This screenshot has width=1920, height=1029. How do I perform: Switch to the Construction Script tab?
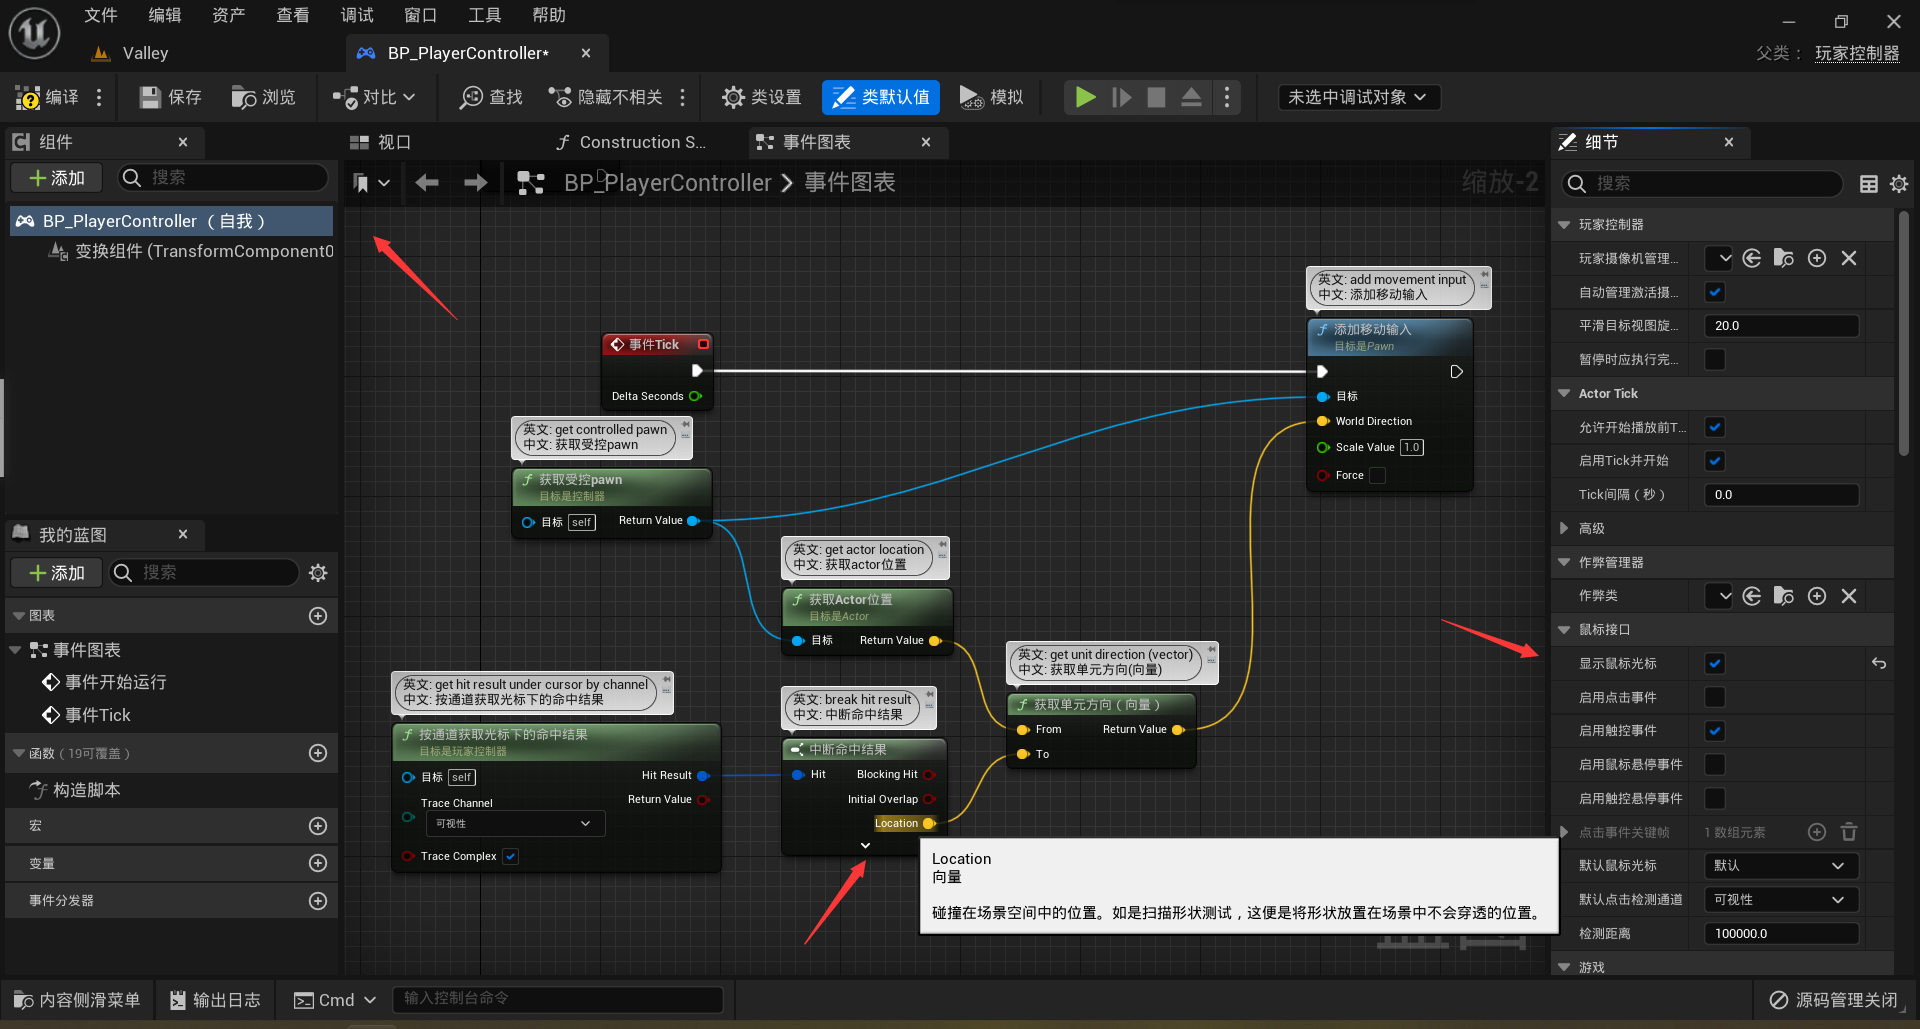(632, 142)
